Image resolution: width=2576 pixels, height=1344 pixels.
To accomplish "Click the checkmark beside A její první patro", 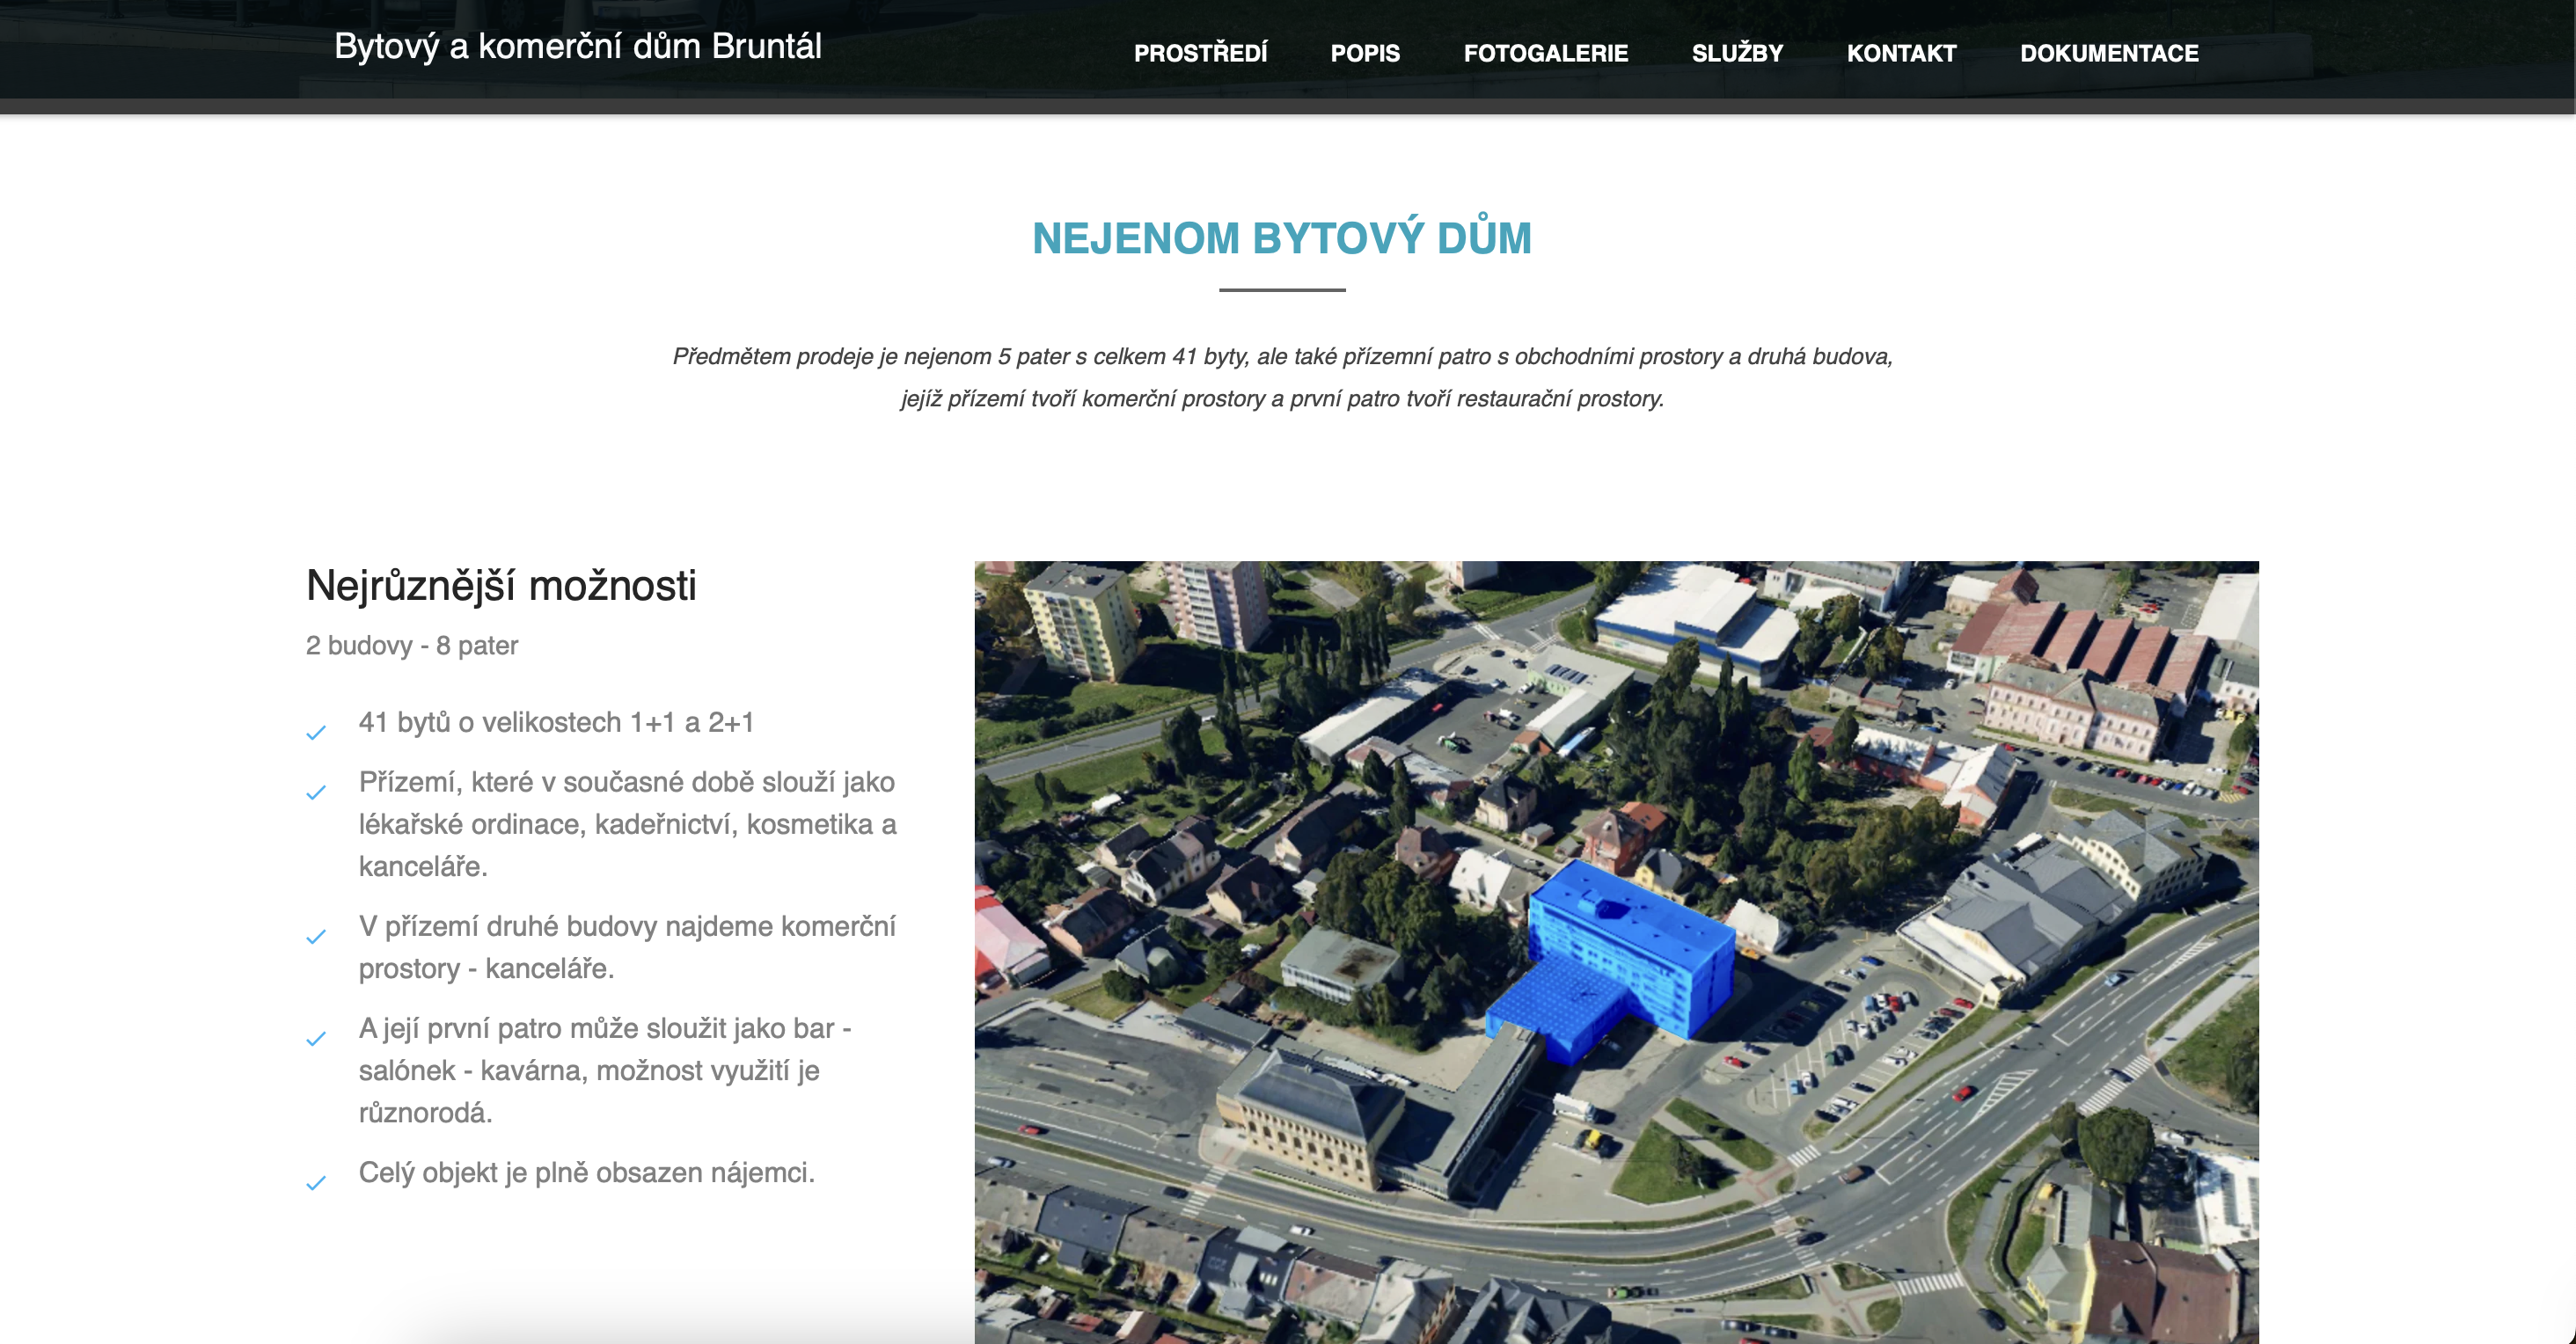I will [x=316, y=1039].
